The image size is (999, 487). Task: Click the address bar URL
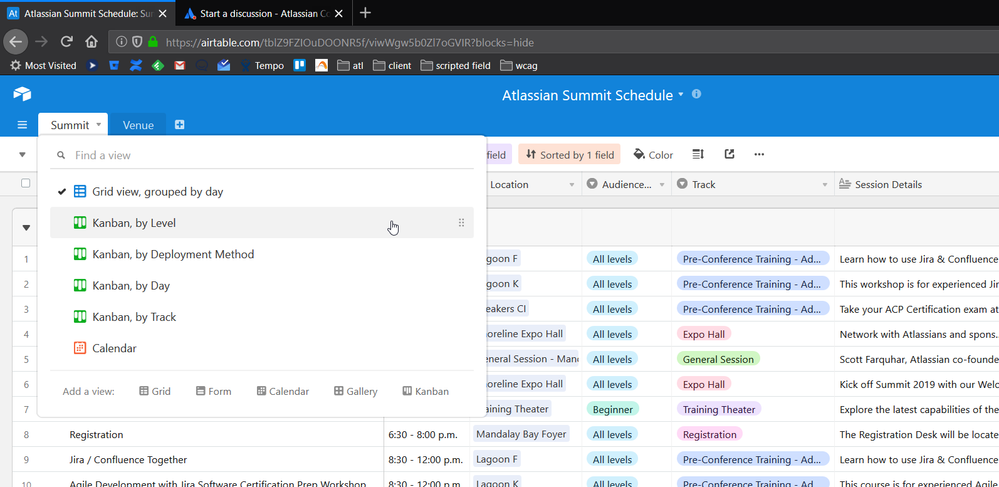(349, 43)
